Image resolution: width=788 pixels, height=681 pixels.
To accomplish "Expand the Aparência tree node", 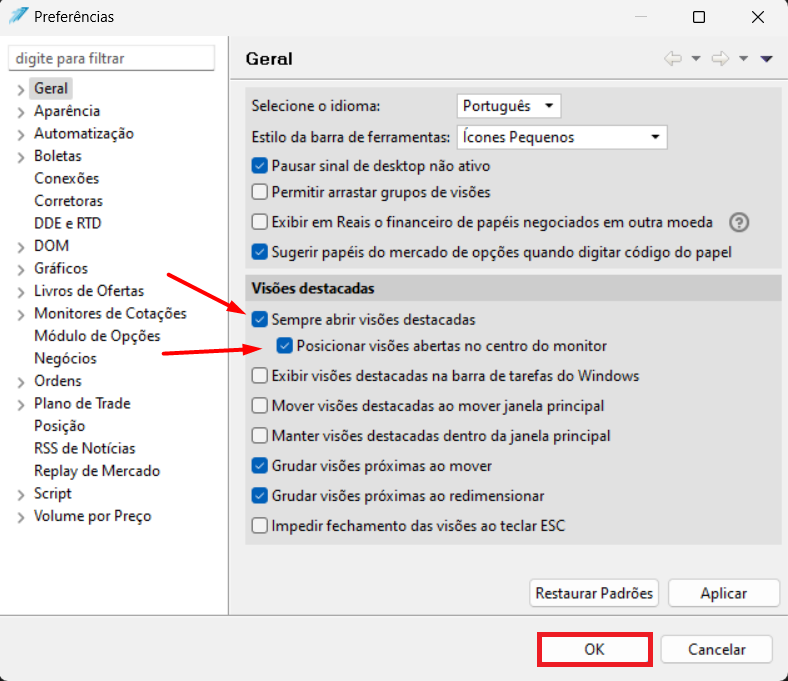I will (x=21, y=112).
